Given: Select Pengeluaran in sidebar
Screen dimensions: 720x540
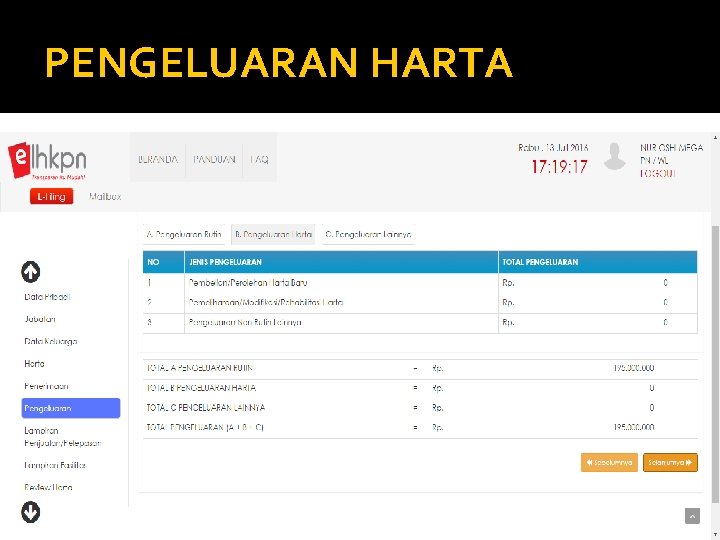Looking at the screenshot, I should tap(71, 408).
